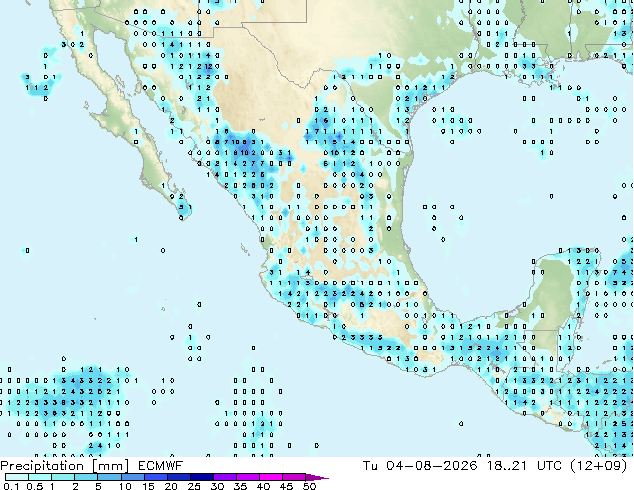Click the over-50 arrow tip of legend

pyautogui.click(x=317, y=478)
